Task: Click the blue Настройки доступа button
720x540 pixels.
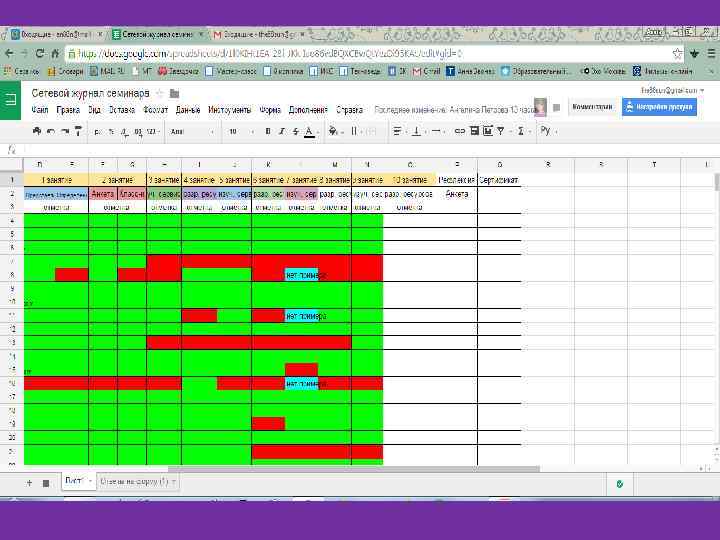Action: (x=659, y=107)
